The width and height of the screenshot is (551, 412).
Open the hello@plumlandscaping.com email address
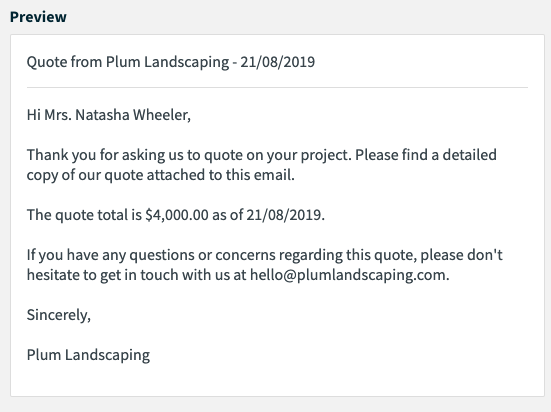coord(348,275)
